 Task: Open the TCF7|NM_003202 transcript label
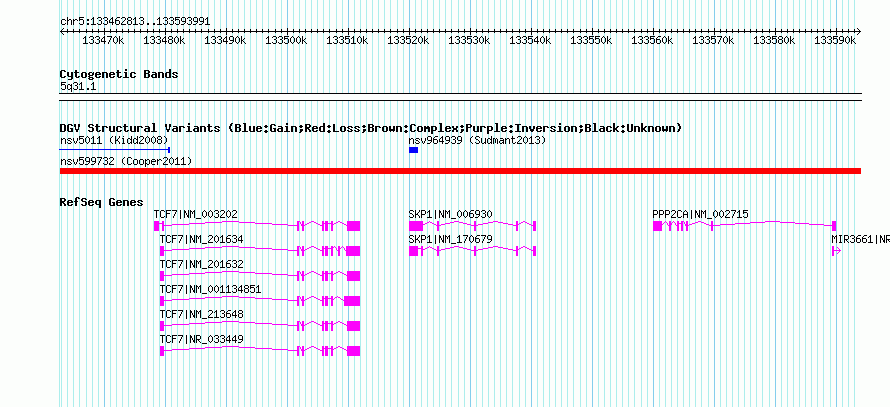196,215
